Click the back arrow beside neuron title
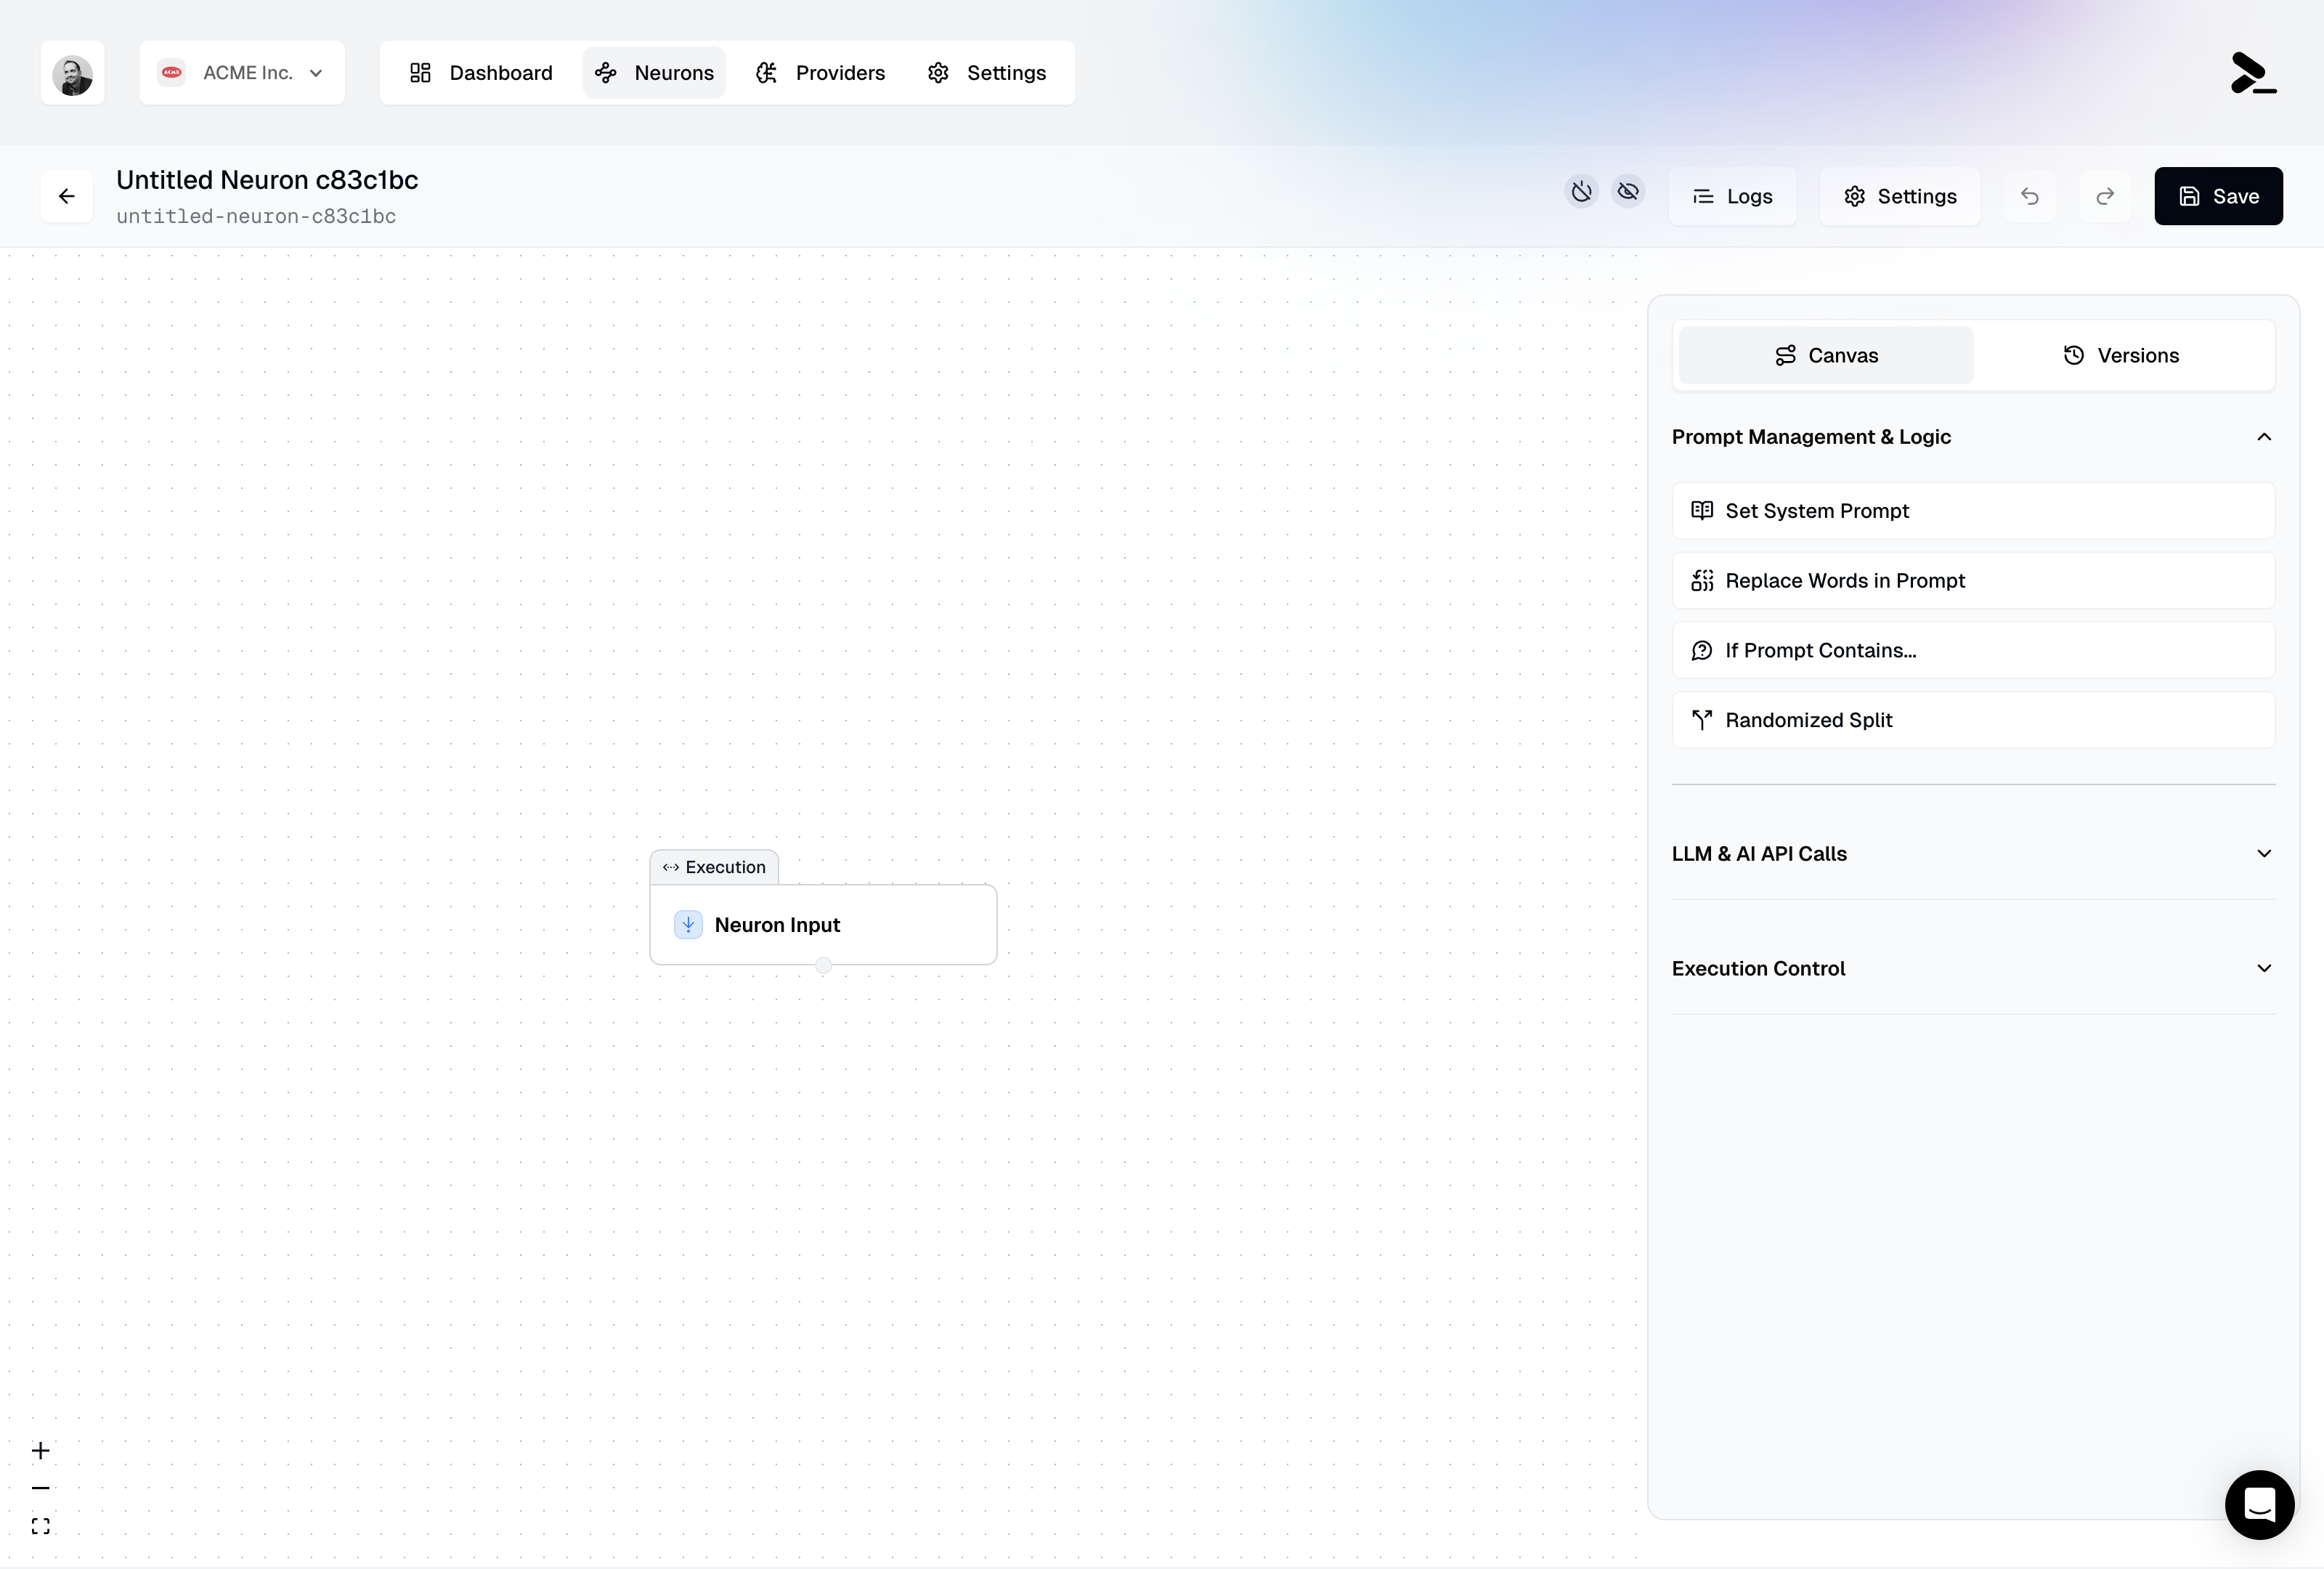 67,196
